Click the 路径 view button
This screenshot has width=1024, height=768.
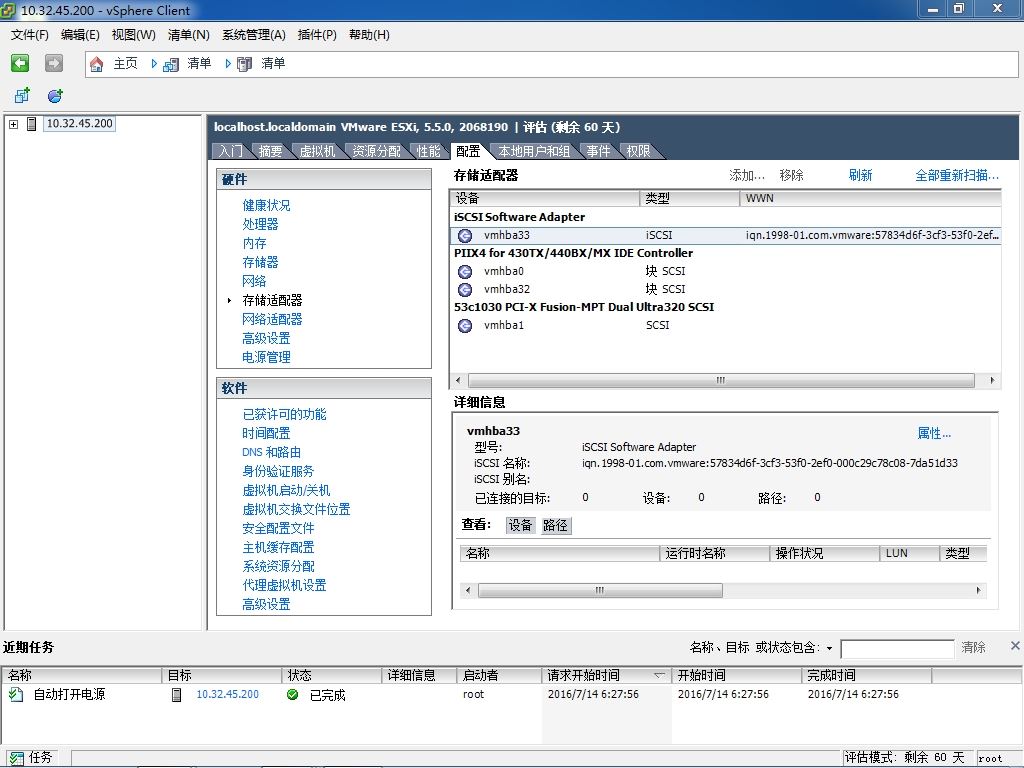pyautogui.click(x=555, y=525)
